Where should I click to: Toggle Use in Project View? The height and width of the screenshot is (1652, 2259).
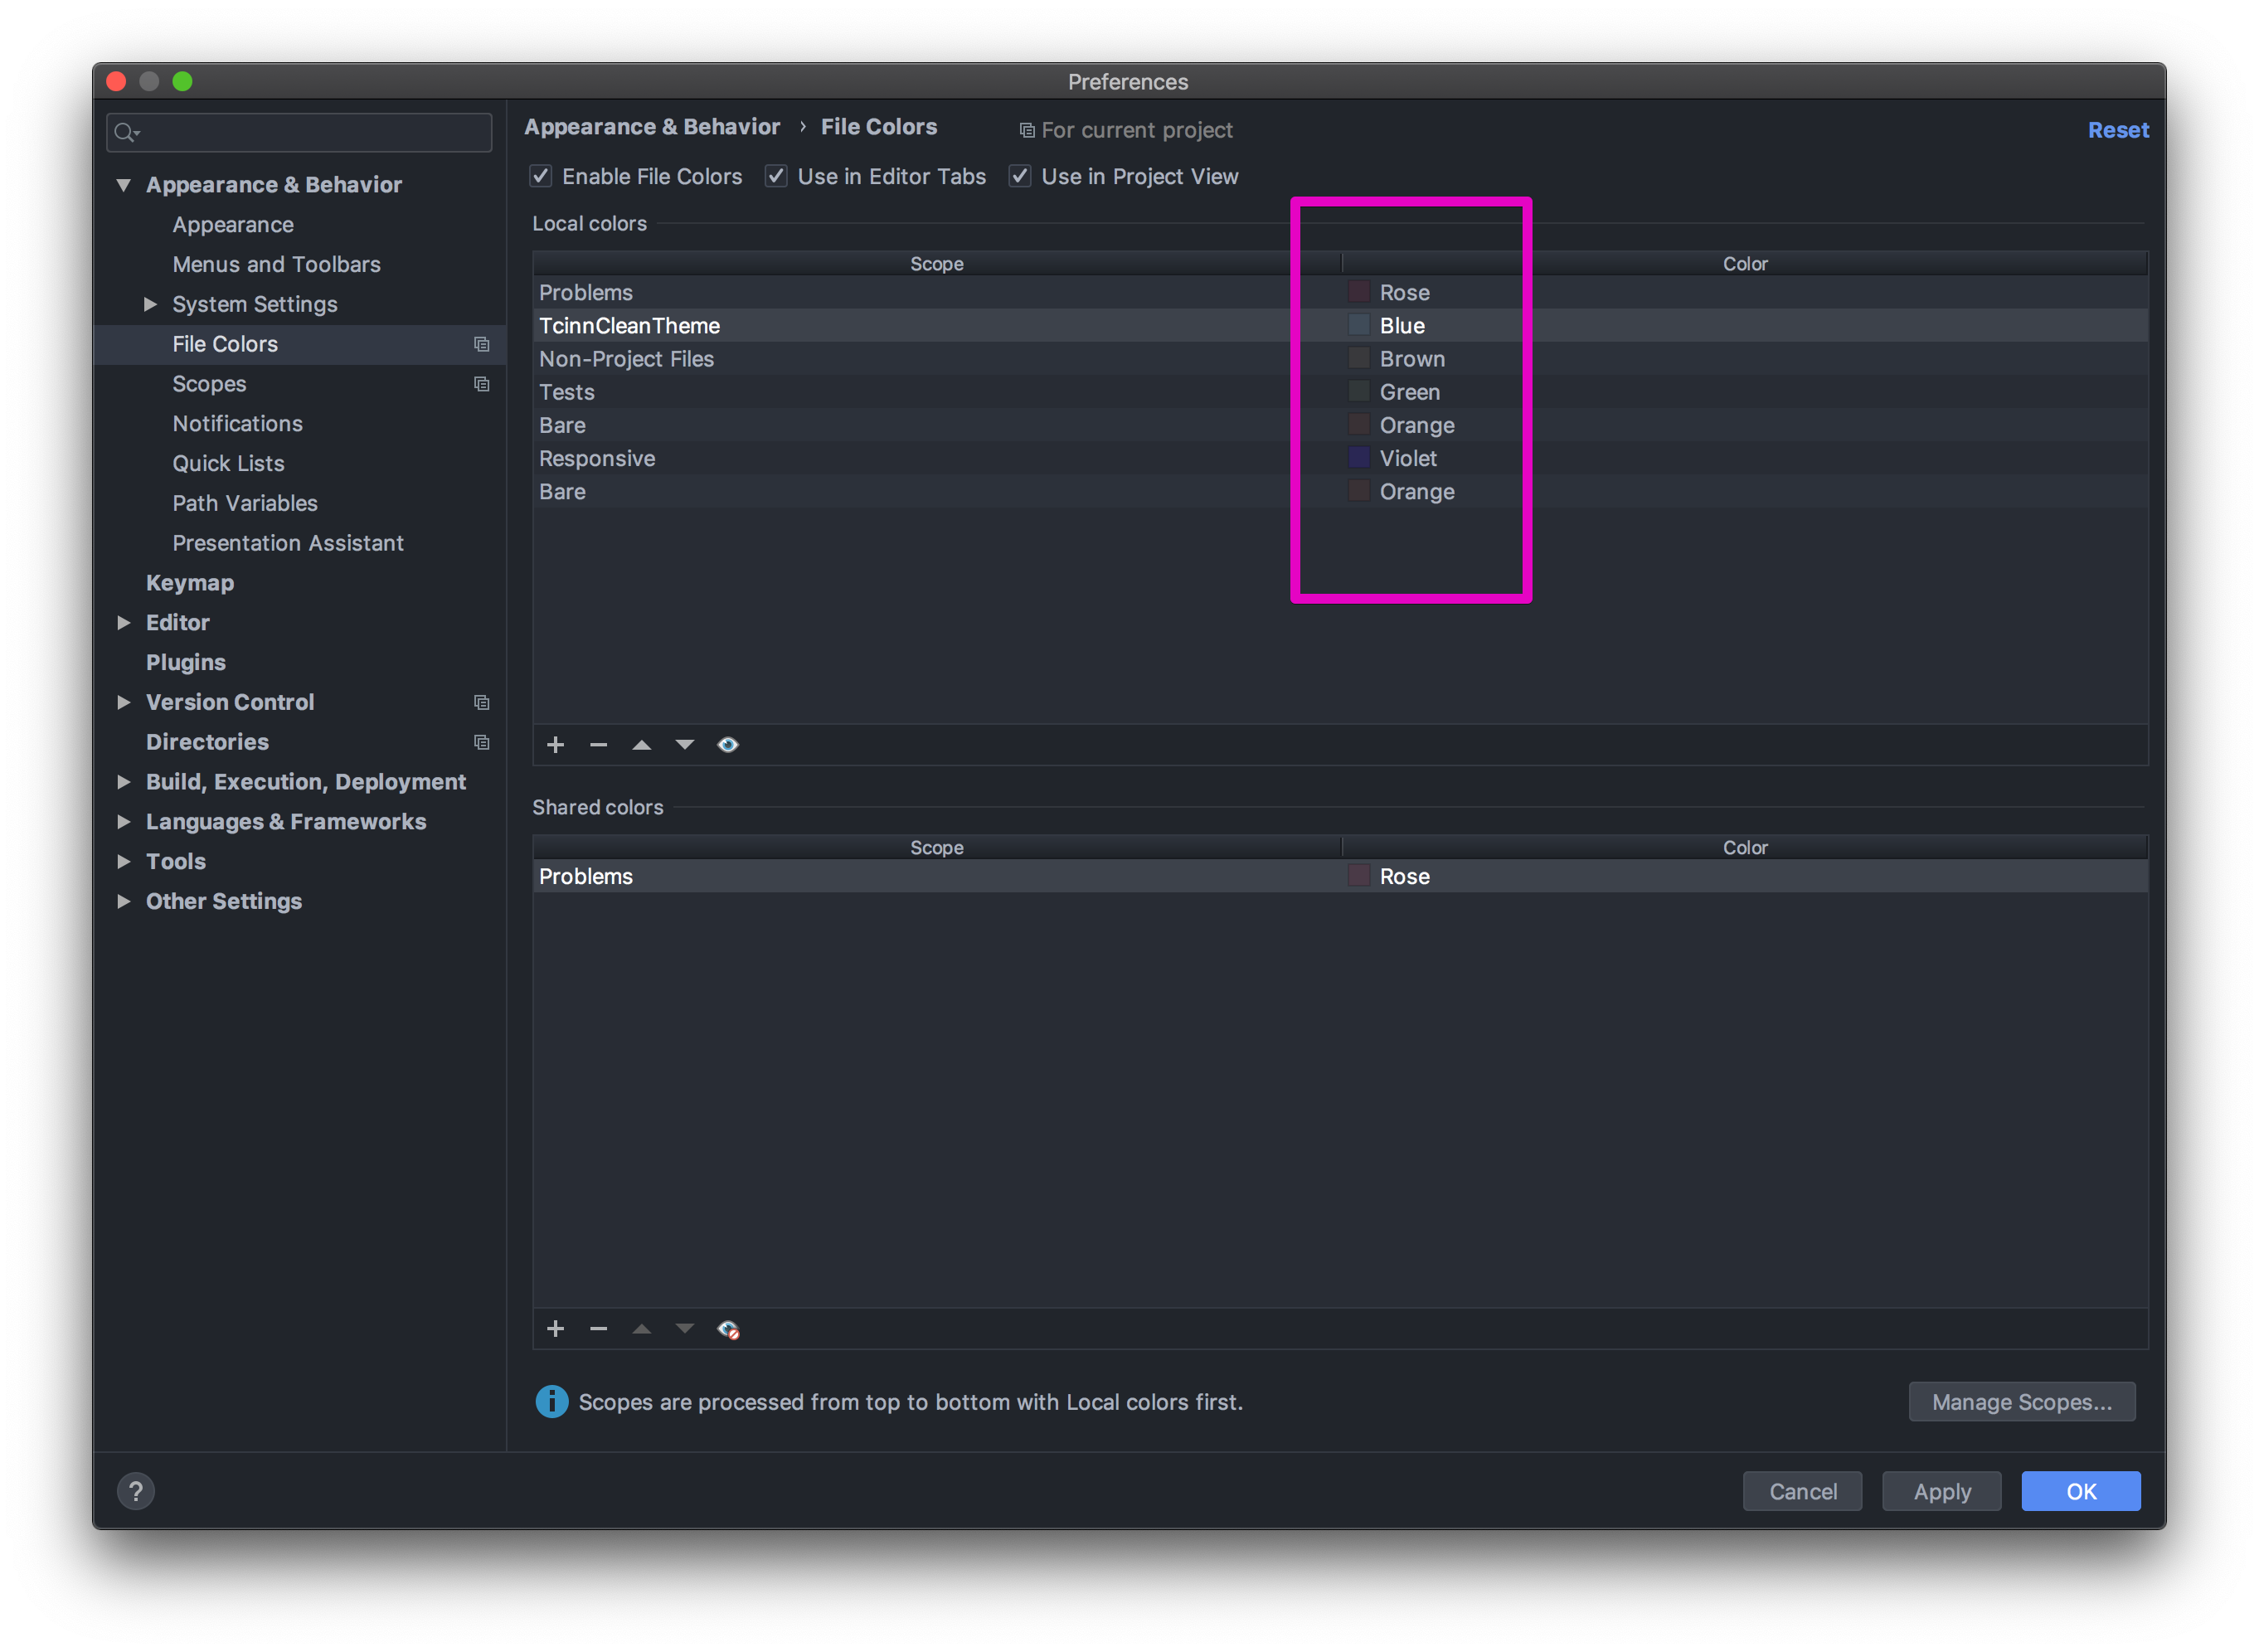tap(1020, 176)
